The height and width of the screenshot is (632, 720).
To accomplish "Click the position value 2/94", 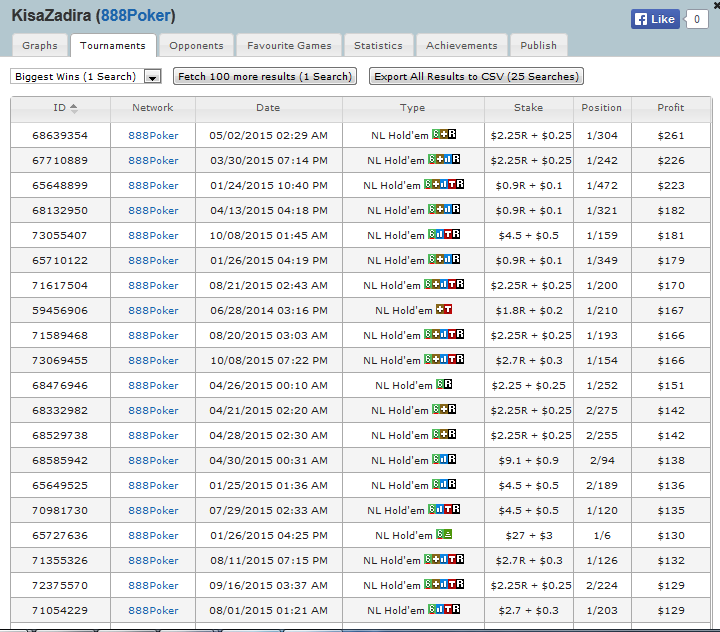I will tap(602, 461).
